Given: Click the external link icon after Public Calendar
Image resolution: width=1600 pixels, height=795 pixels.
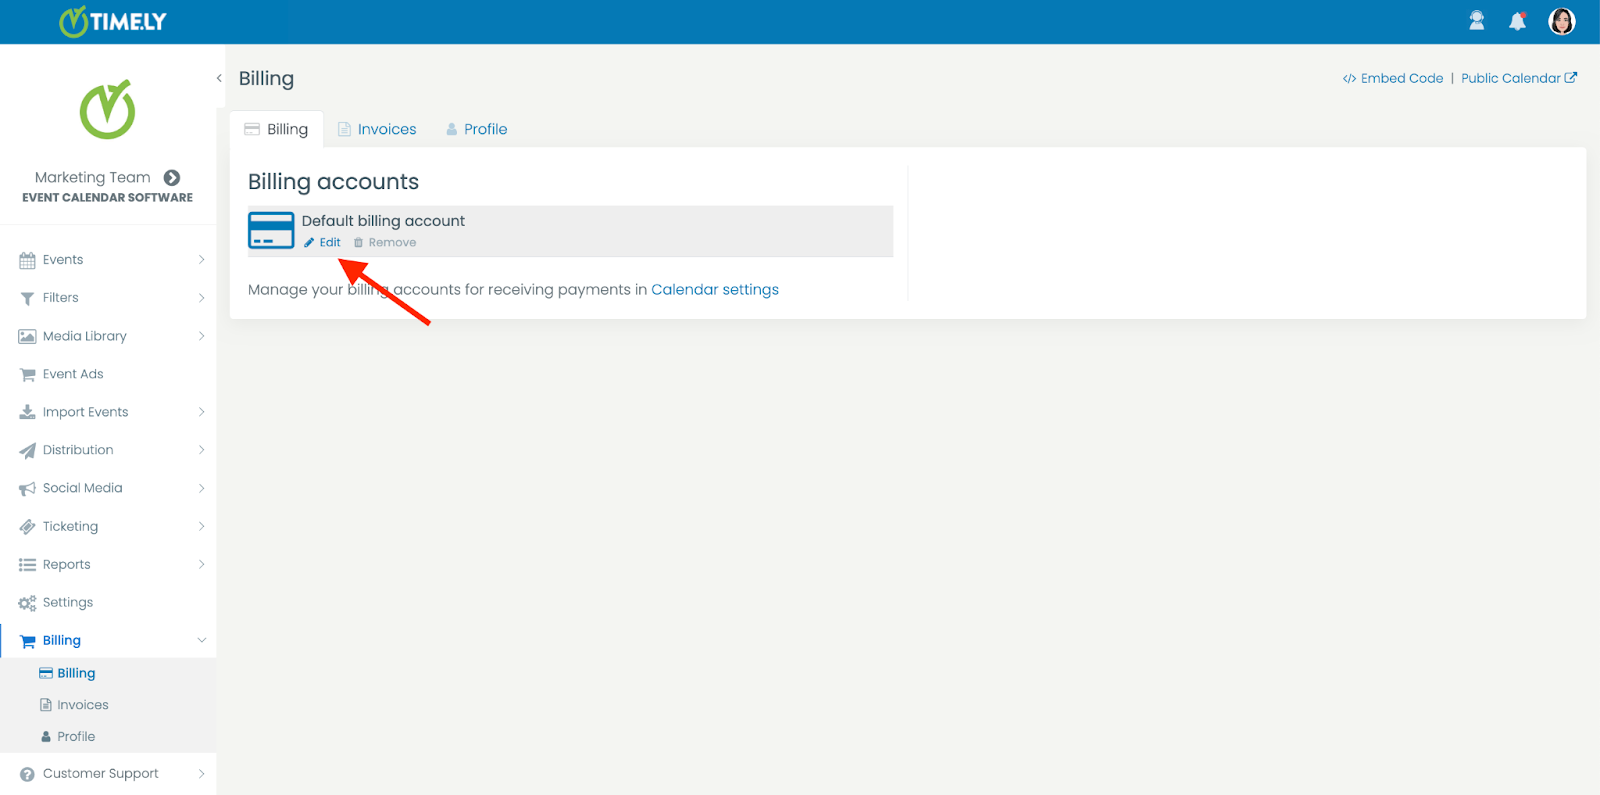Looking at the screenshot, I should click(x=1571, y=77).
